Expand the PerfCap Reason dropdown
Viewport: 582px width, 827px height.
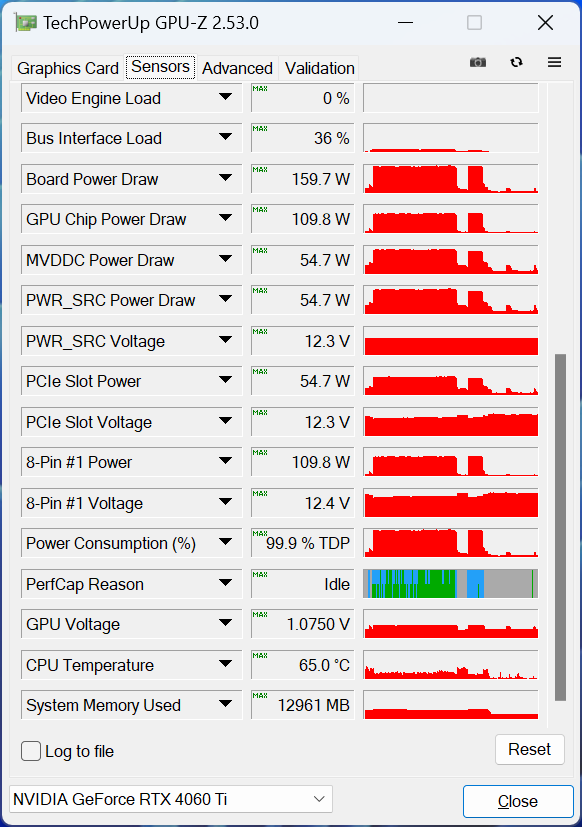pyautogui.click(x=225, y=583)
